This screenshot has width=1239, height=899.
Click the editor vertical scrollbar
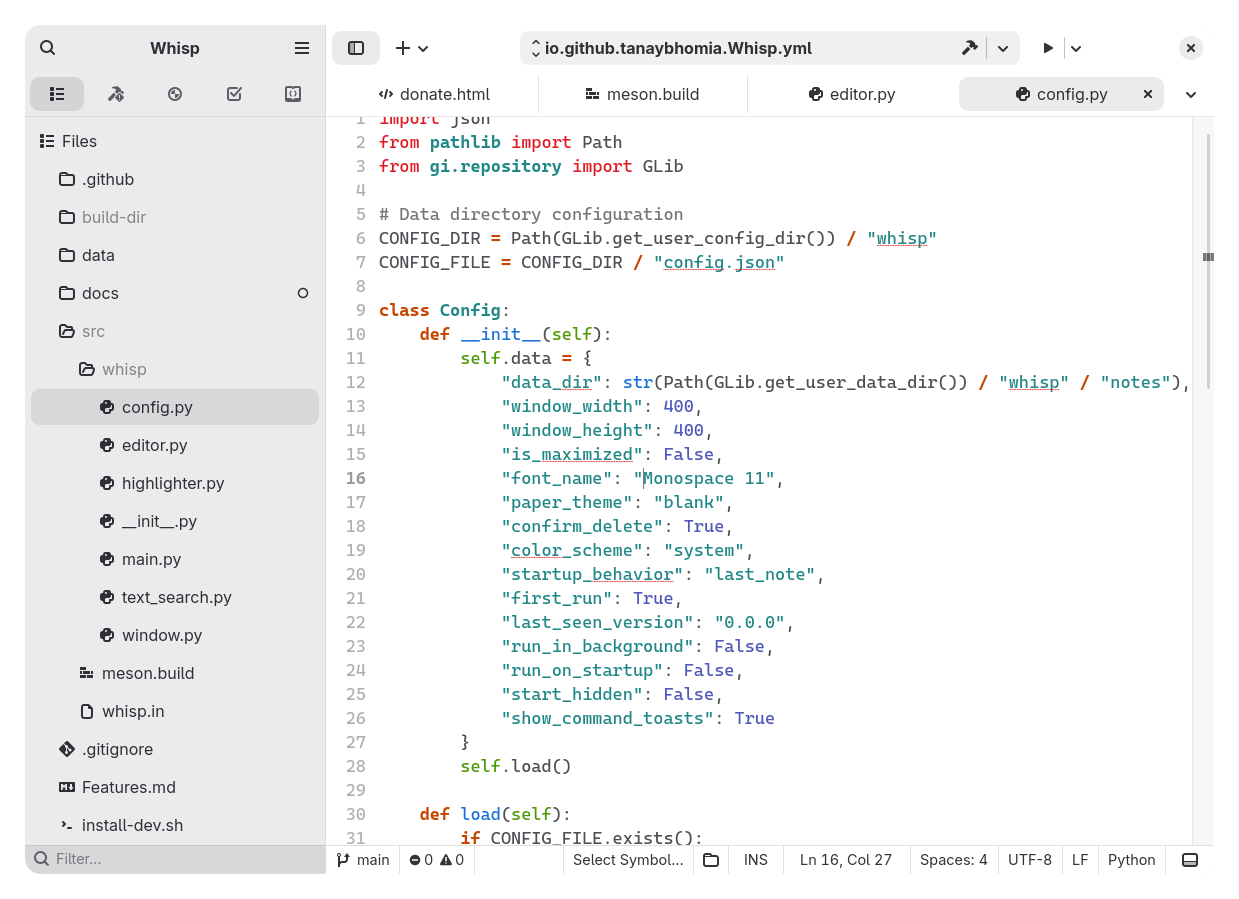pyautogui.click(x=1208, y=260)
